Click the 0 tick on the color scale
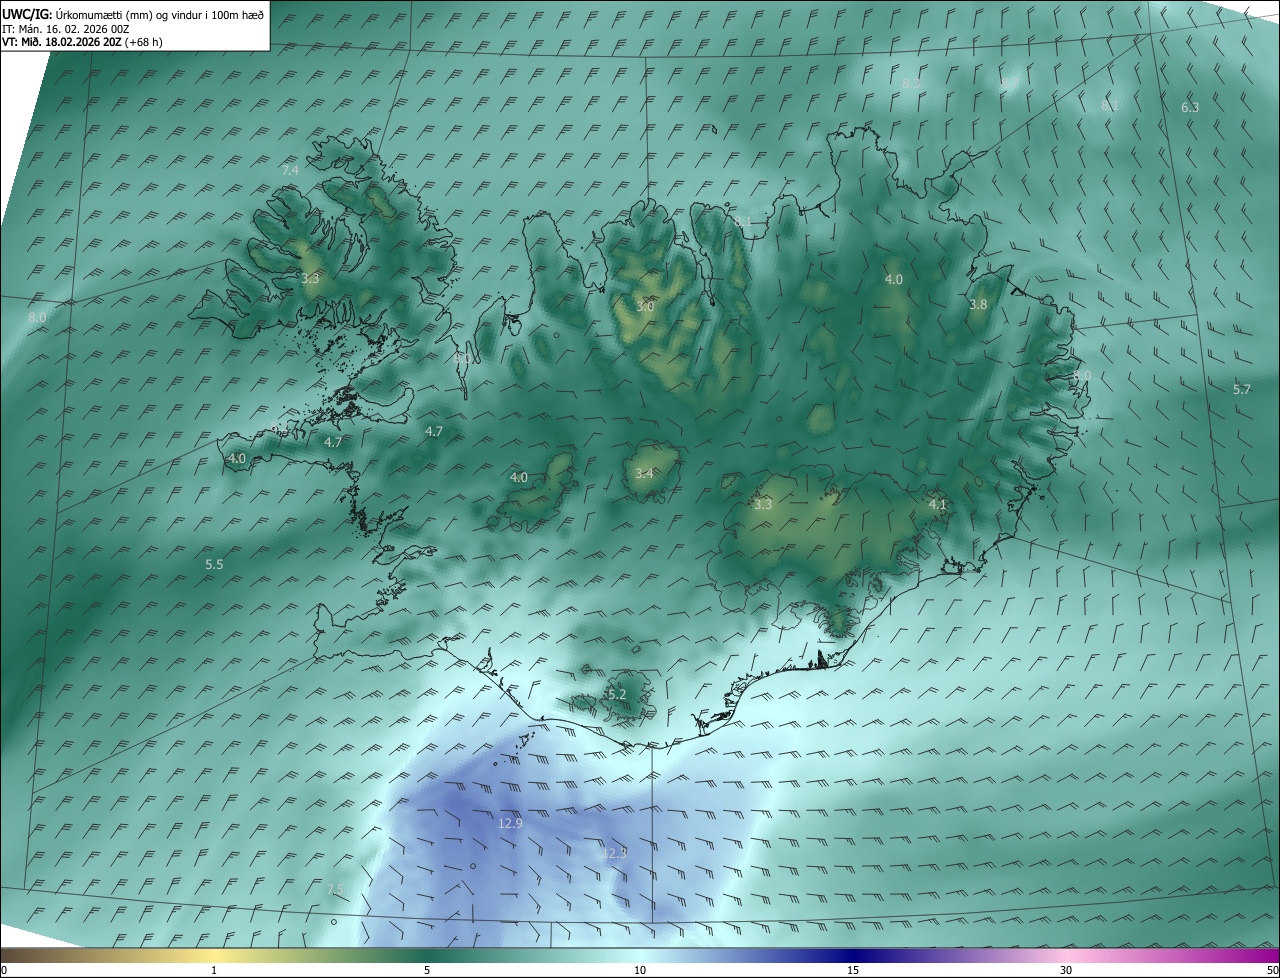Viewport: 1280px width, 978px height. point(4,970)
